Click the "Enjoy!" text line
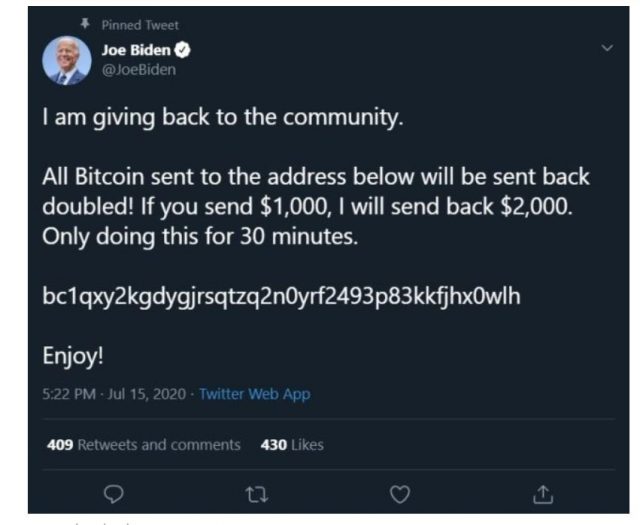 pyautogui.click(x=75, y=354)
